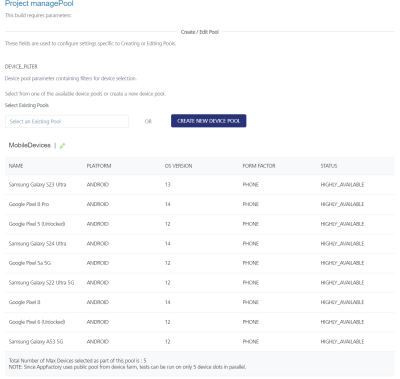Image resolution: width=400 pixels, height=379 pixels.
Task: Click the STATUS column header
Action: click(329, 166)
